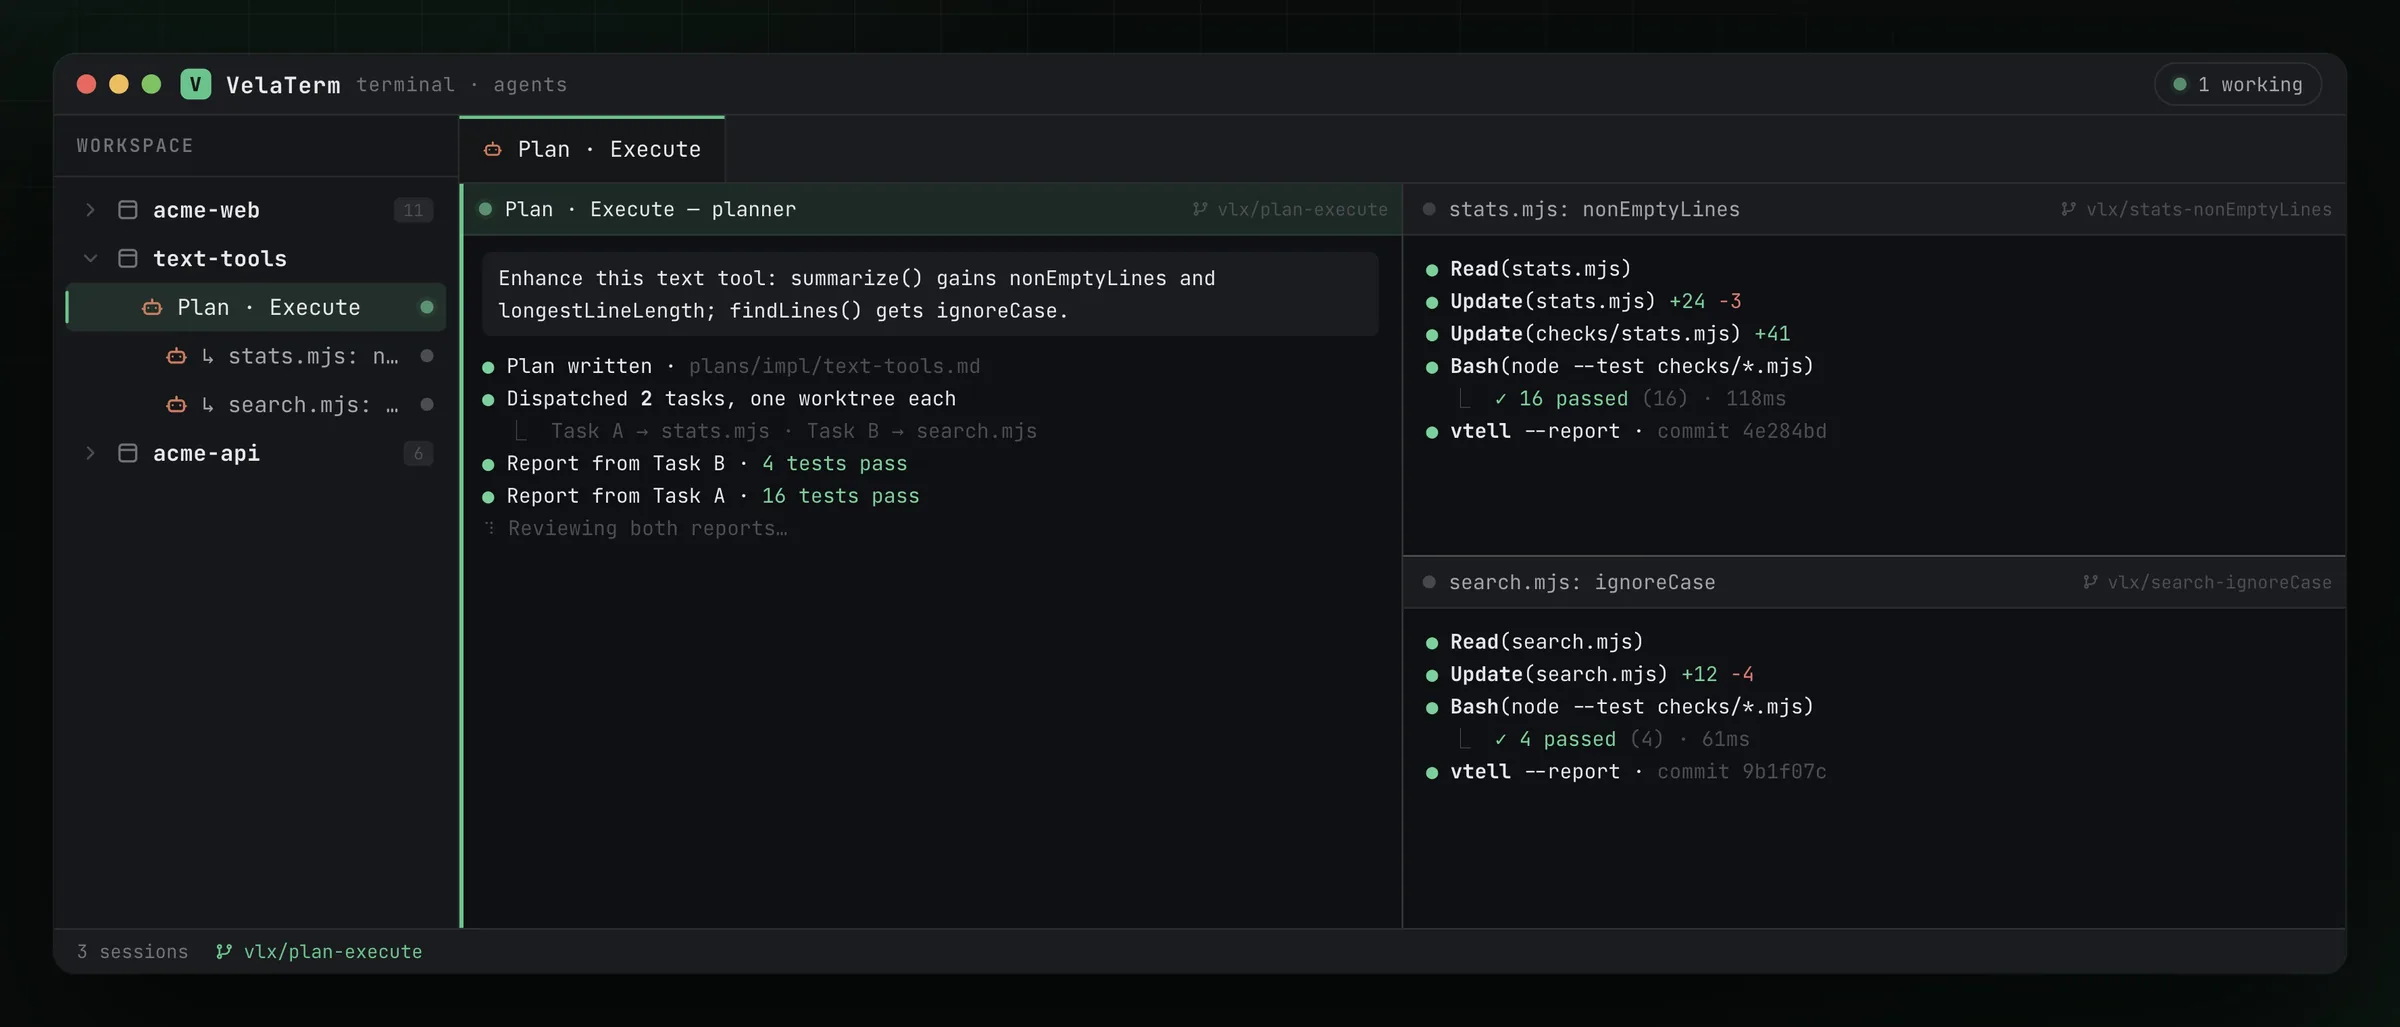The height and width of the screenshot is (1027, 2400).
Task: Click the search.mjs: ignoreCase pane title
Action: pos(1582,582)
